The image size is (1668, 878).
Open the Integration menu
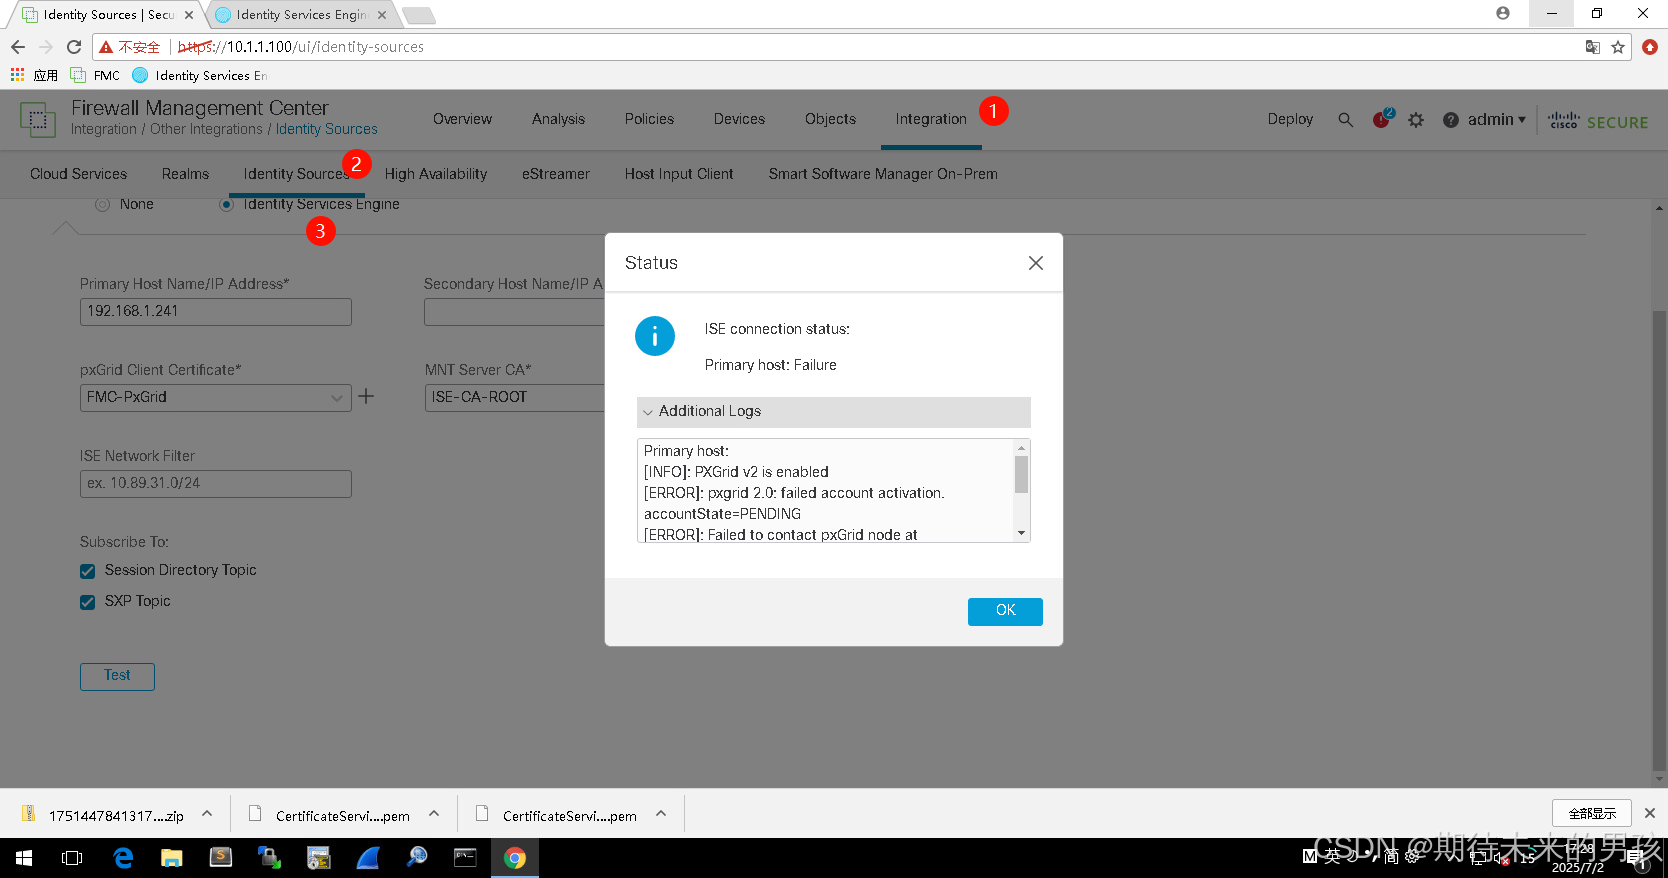[931, 119]
